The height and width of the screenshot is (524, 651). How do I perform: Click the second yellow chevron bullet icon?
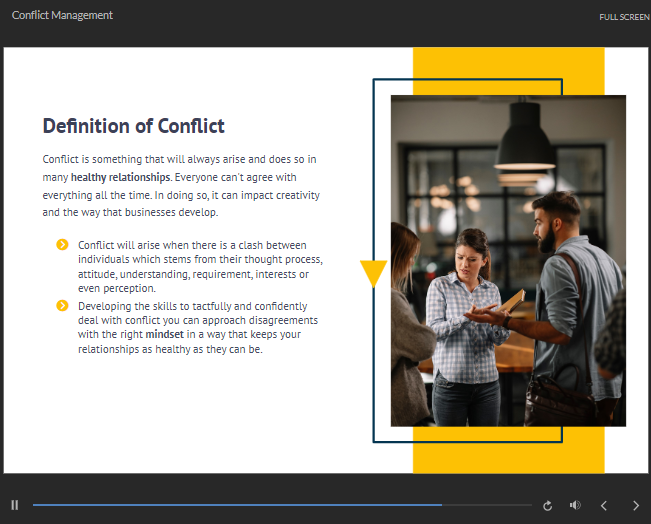(62, 306)
